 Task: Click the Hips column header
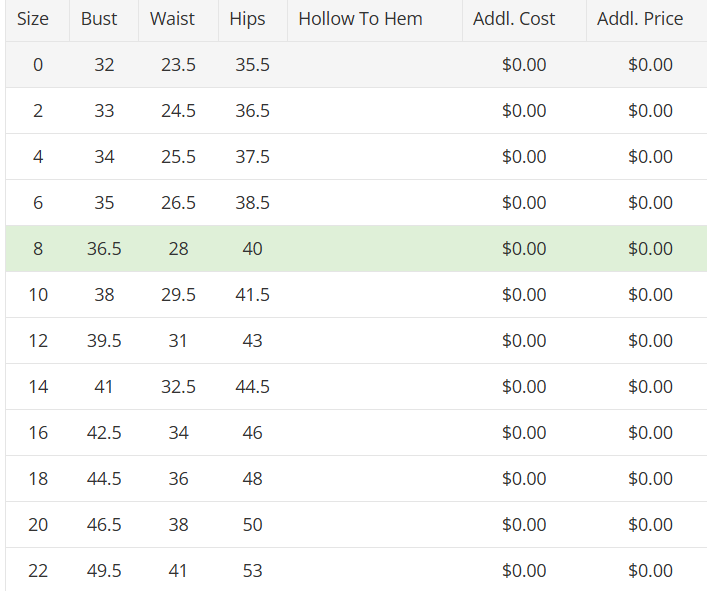tap(247, 19)
